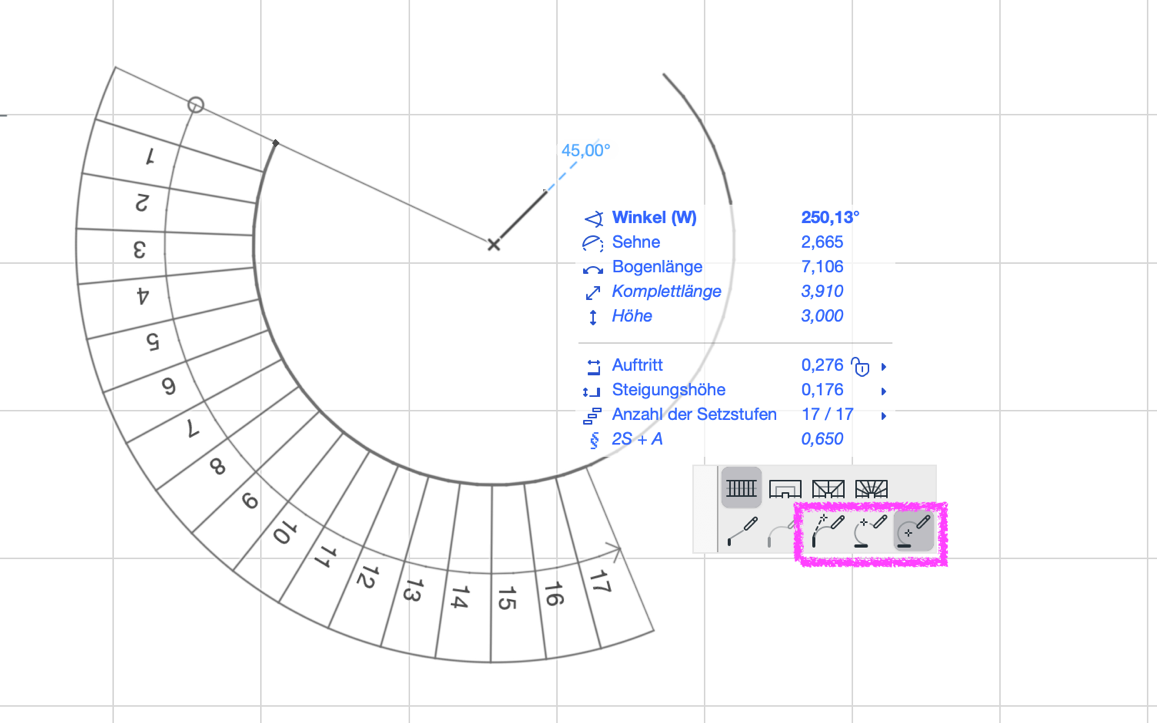This screenshot has width=1157, height=723.
Task: Click stair step number 10
Action: click(284, 532)
